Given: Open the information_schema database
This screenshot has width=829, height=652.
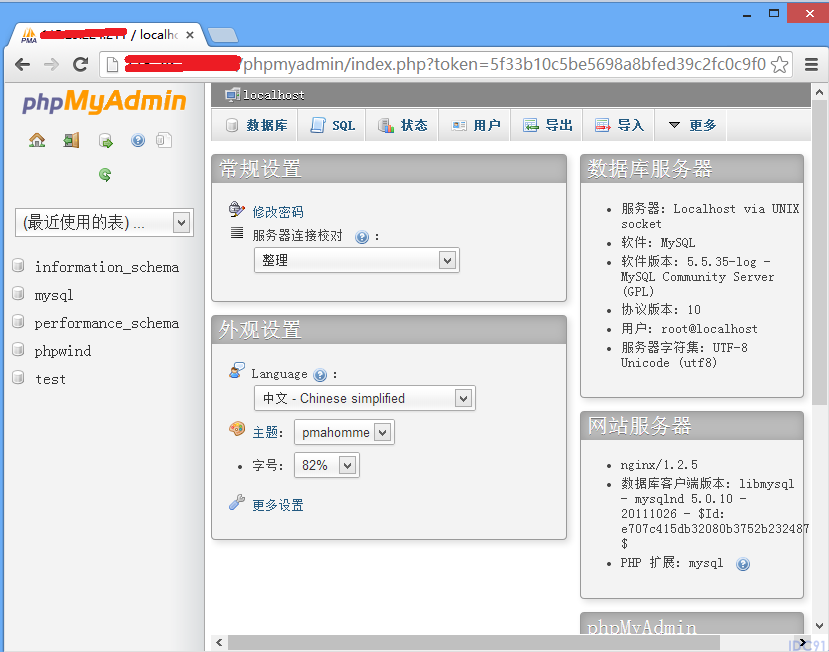Looking at the screenshot, I should coord(107,267).
